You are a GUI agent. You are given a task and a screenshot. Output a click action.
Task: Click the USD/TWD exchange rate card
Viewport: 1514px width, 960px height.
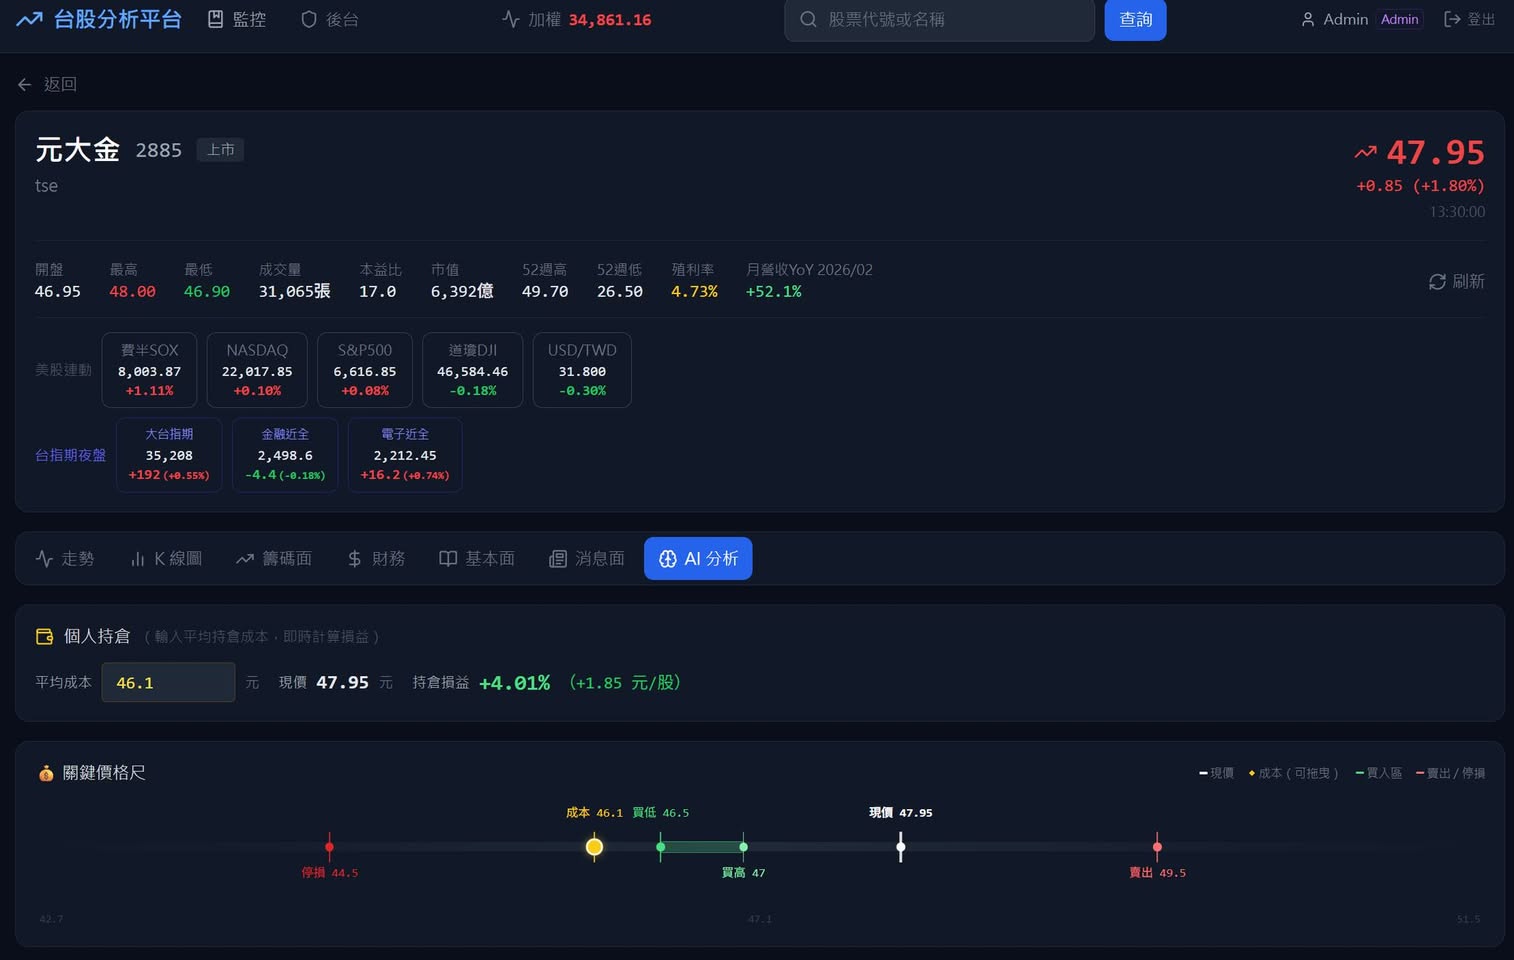point(582,370)
